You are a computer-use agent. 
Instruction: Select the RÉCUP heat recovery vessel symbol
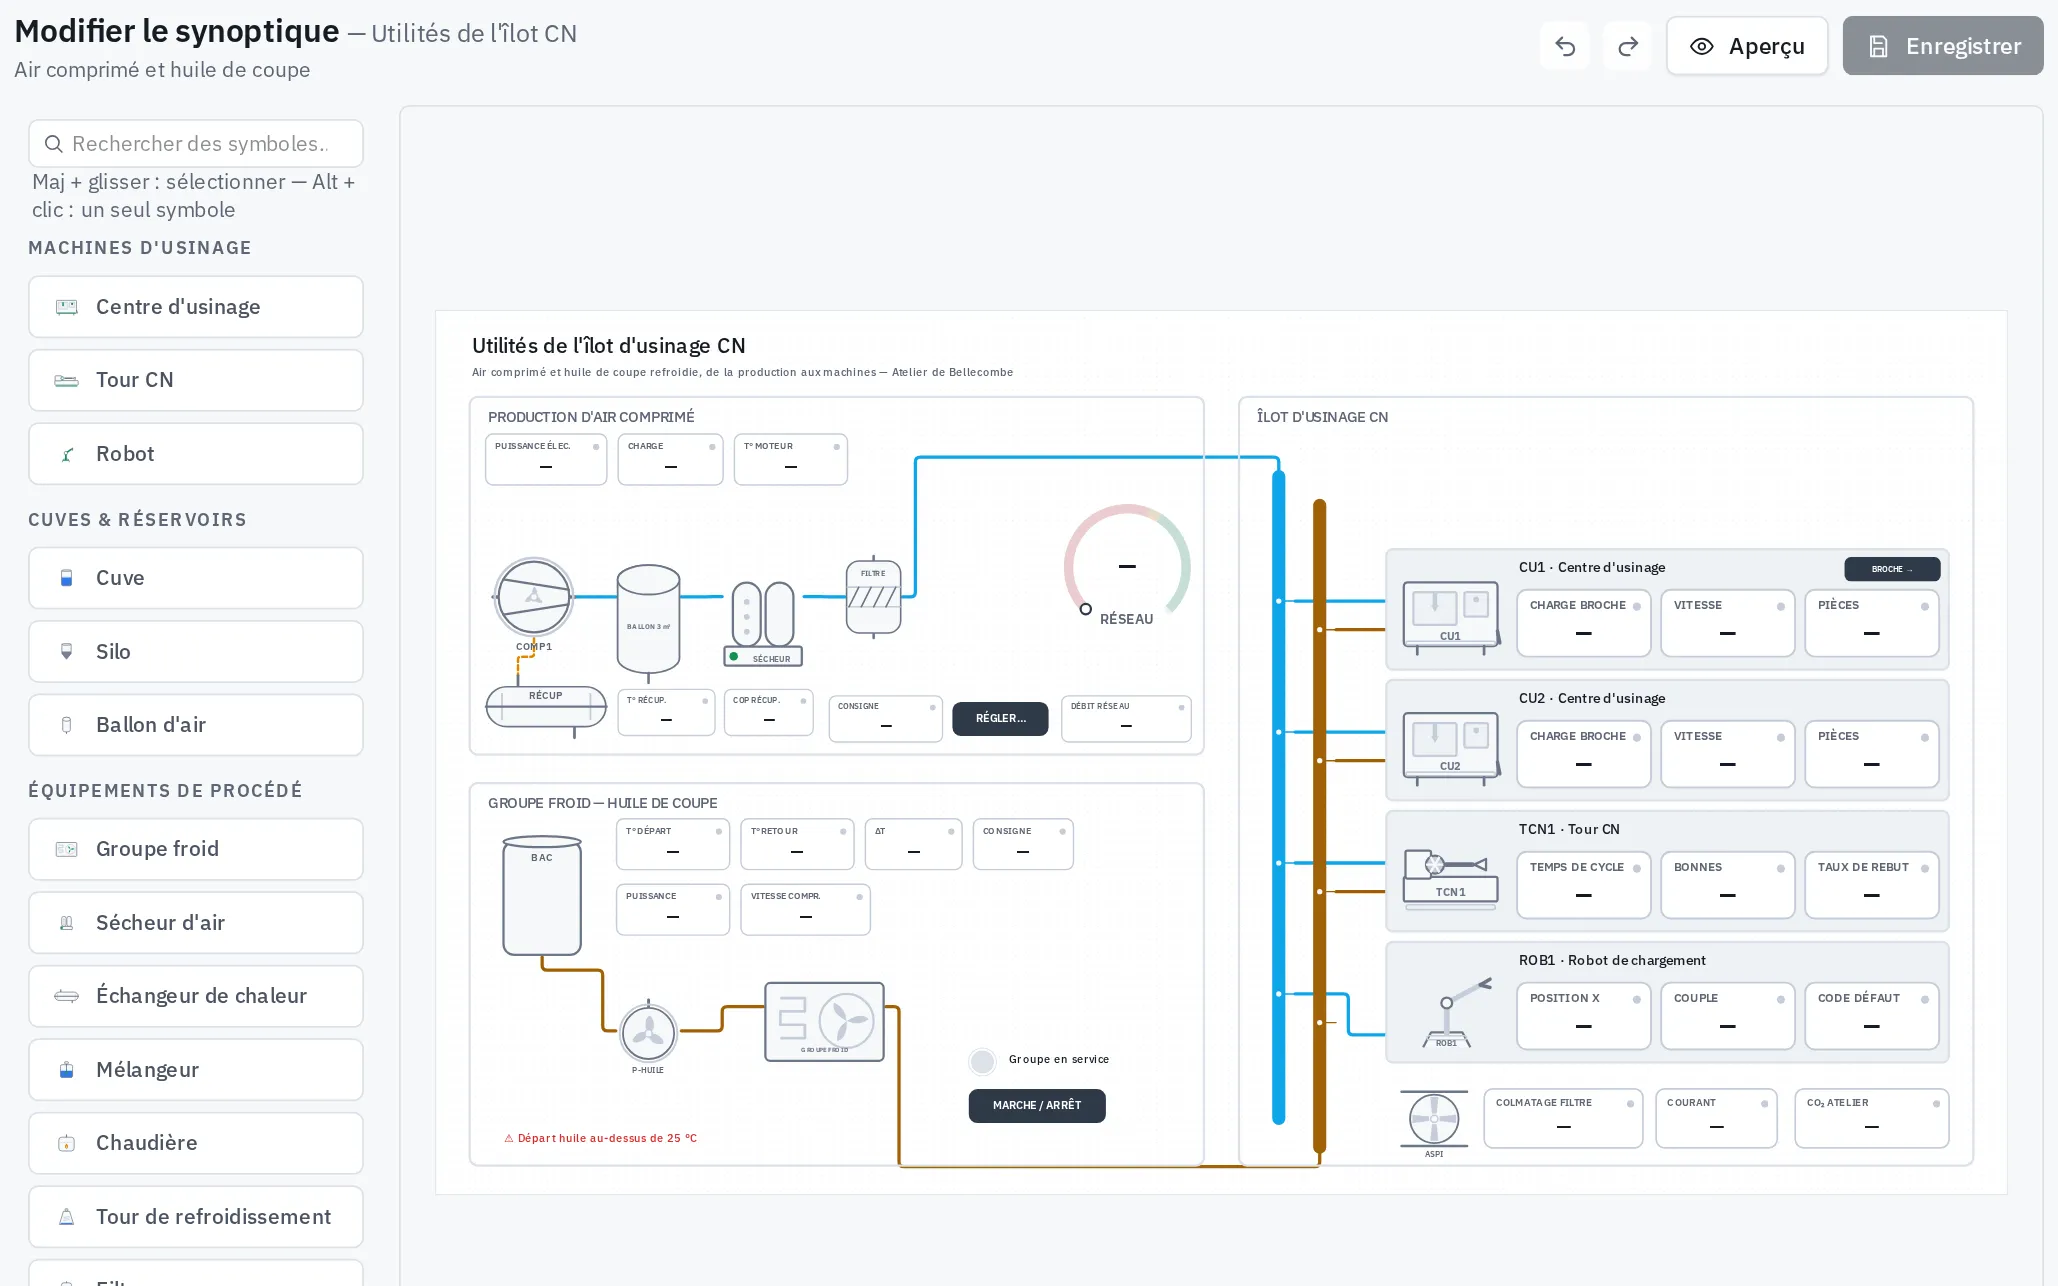coord(546,707)
